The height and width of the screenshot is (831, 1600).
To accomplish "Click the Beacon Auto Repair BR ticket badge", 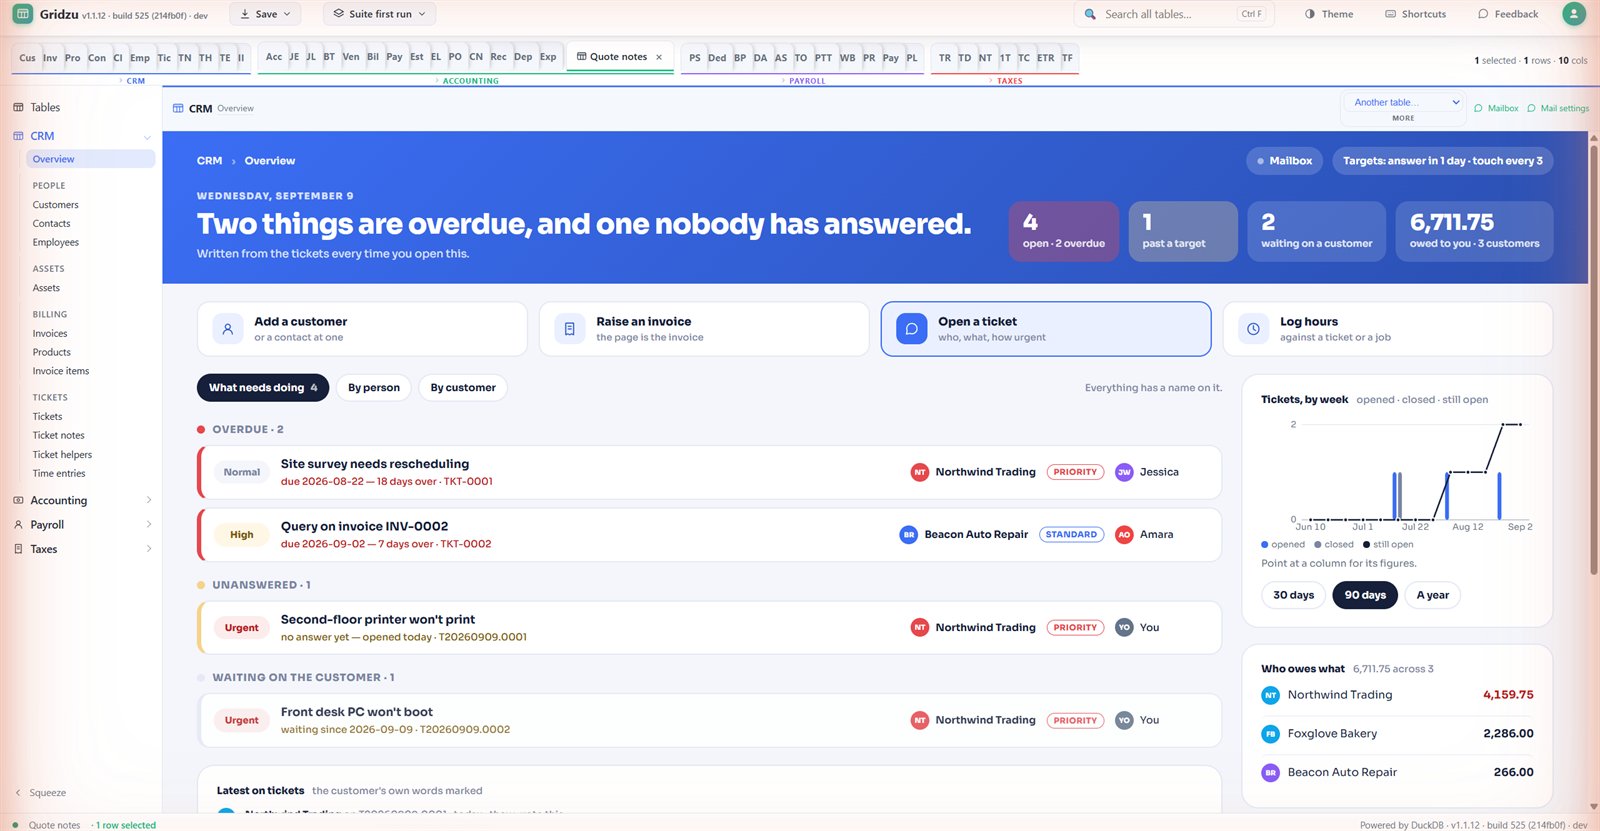I will (908, 535).
